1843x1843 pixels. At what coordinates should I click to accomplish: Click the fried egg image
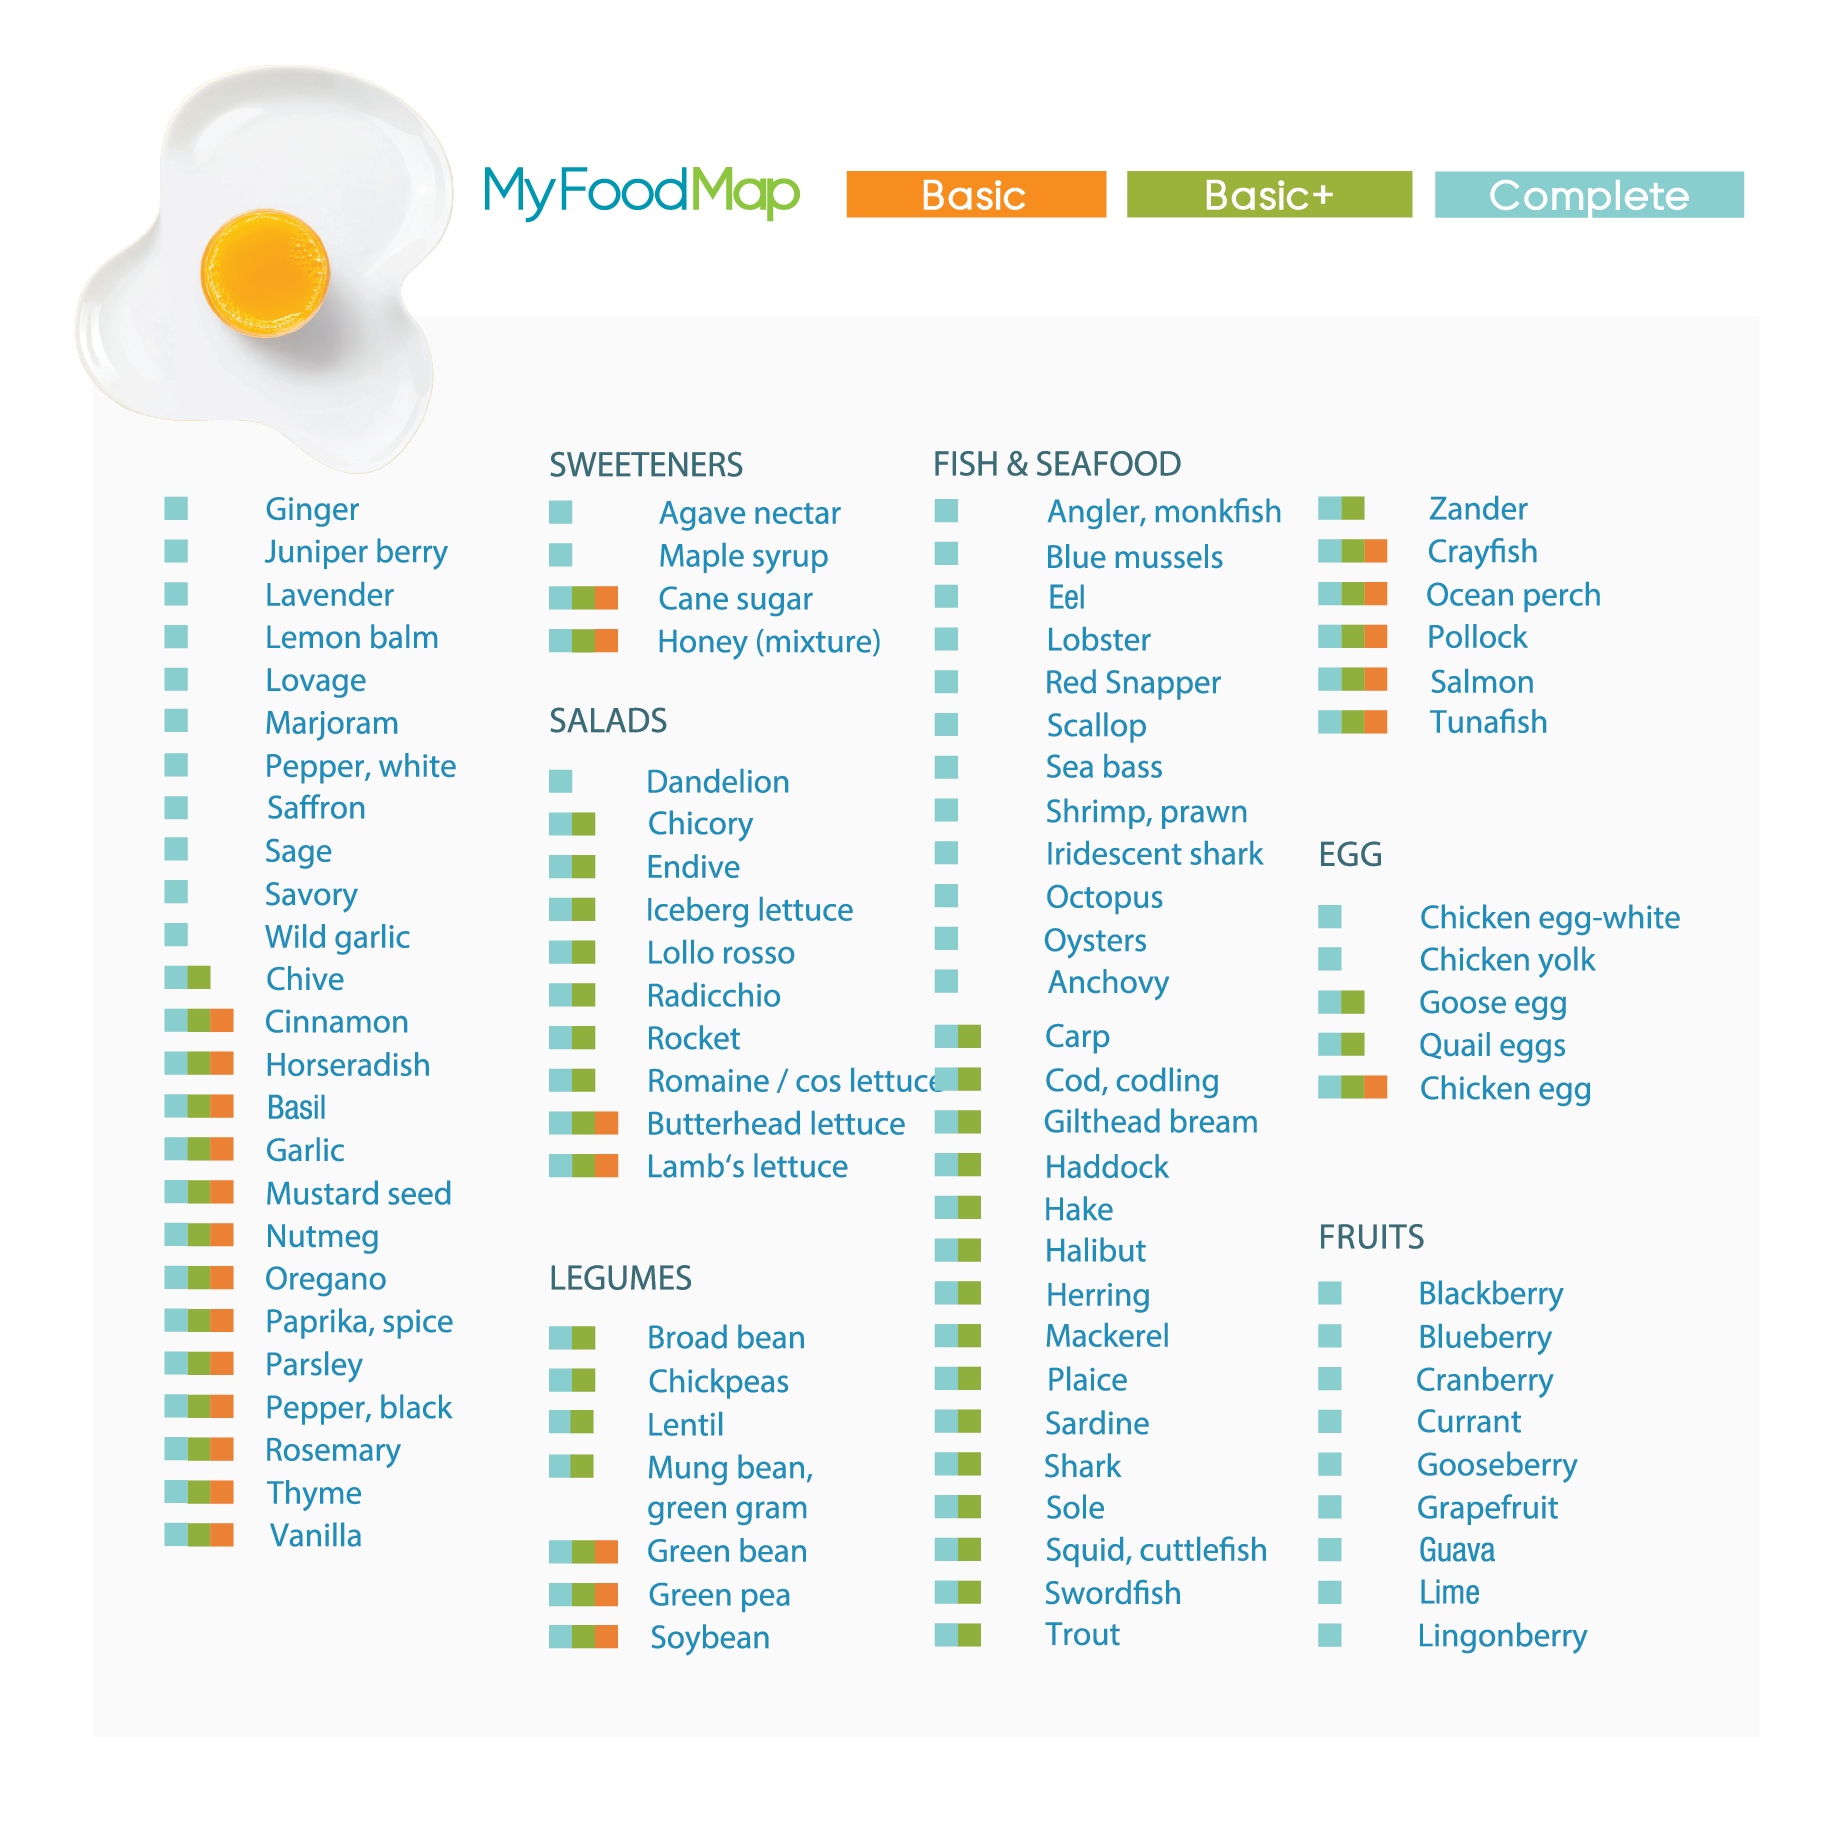coord(265,270)
